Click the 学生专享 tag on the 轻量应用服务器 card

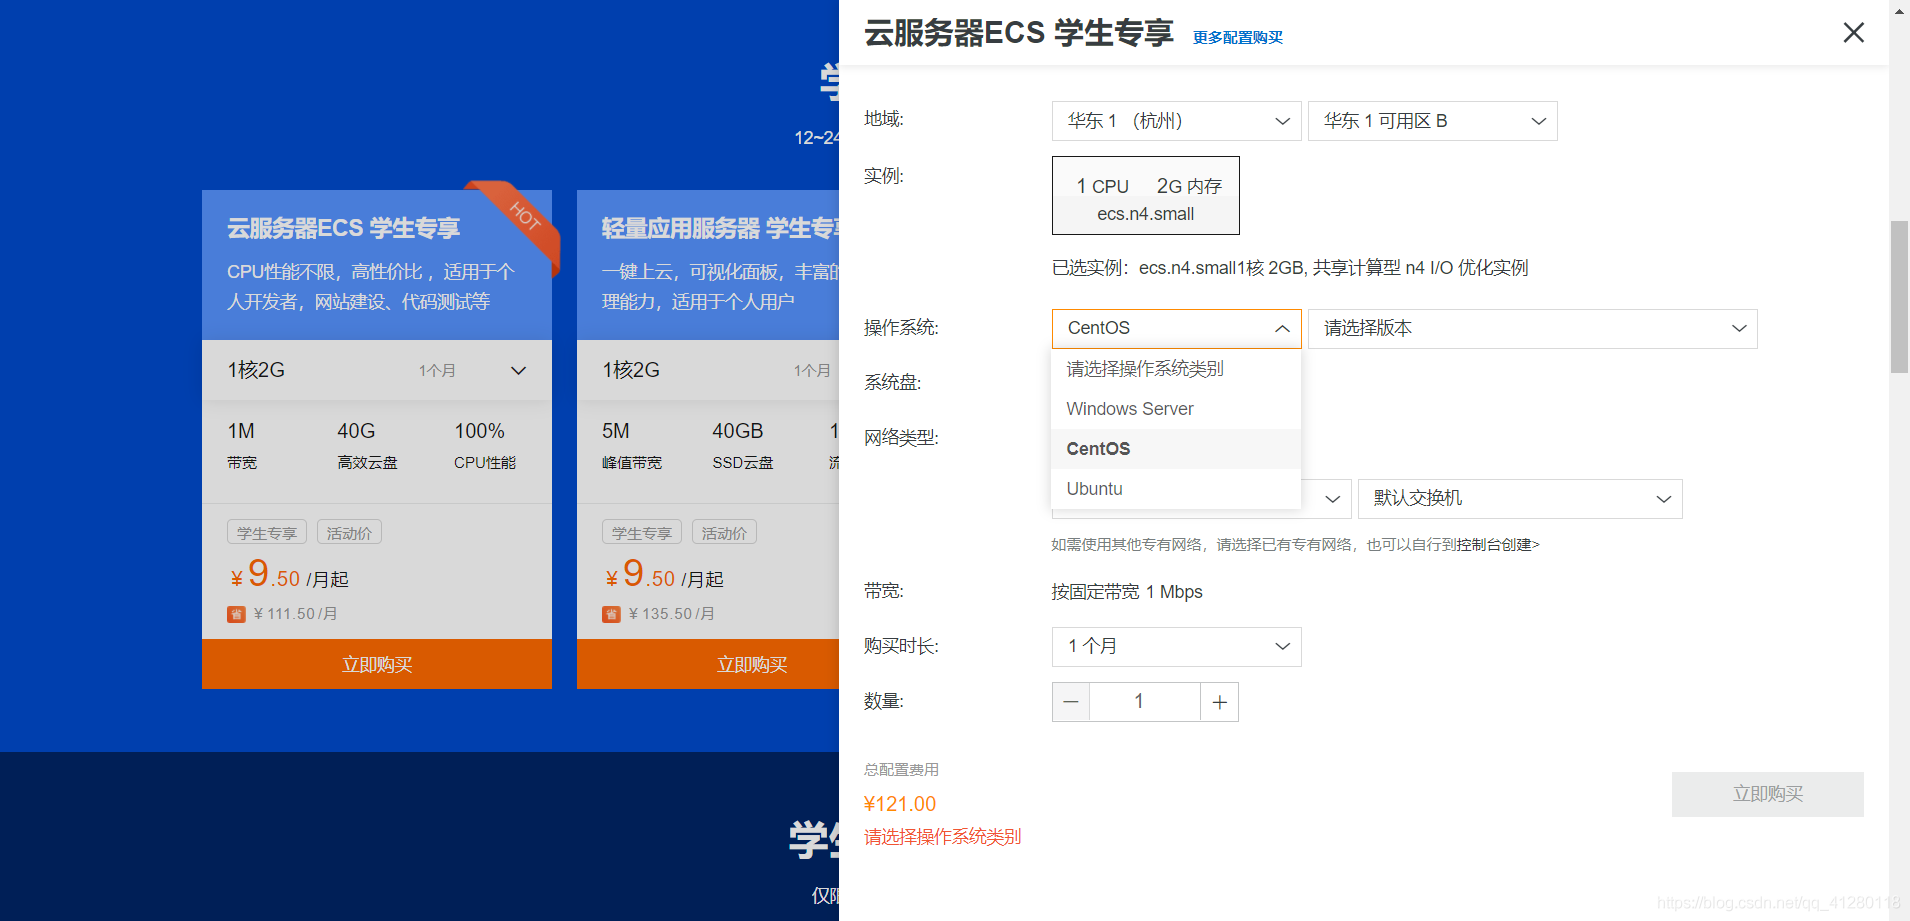pyautogui.click(x=642, y=533)
